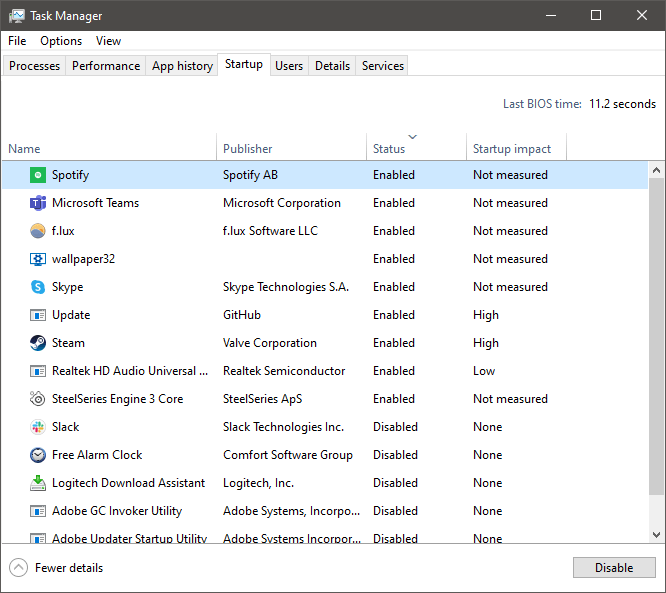Click the Disable button
This screenshot has height=593, width=666.
pos(614,568)
